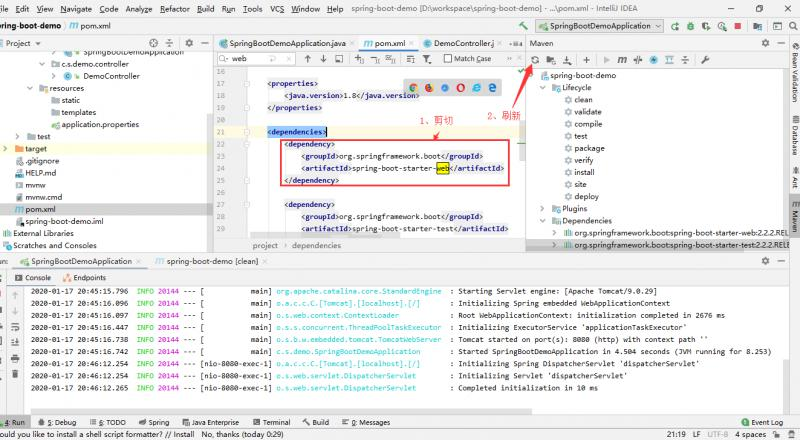Screen dimensions: 800x440
Task: Rerun SpringBootDemoApplication from the main toolbar
Action: (675, 26)
